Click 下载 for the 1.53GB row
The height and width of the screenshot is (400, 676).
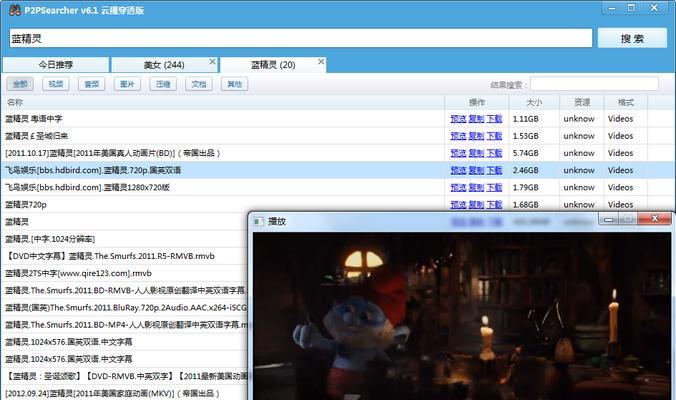point(494,136)
